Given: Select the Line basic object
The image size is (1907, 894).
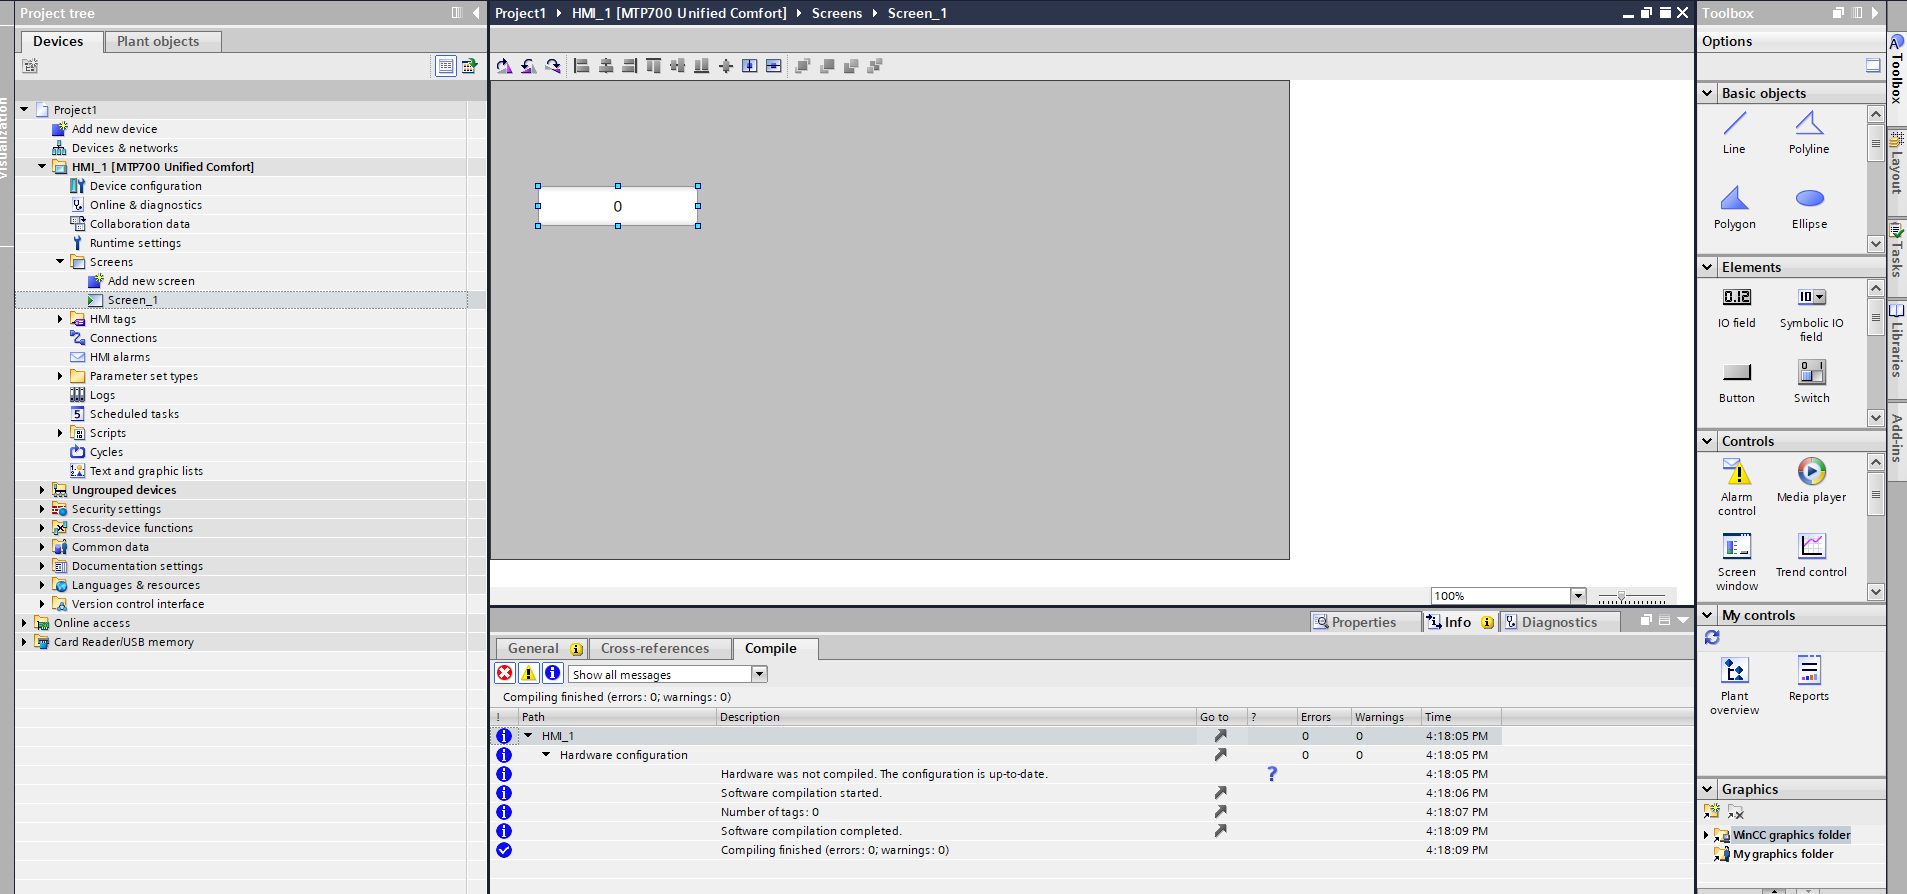Looking at the screenshot, I should click(x=1734, y=133).
